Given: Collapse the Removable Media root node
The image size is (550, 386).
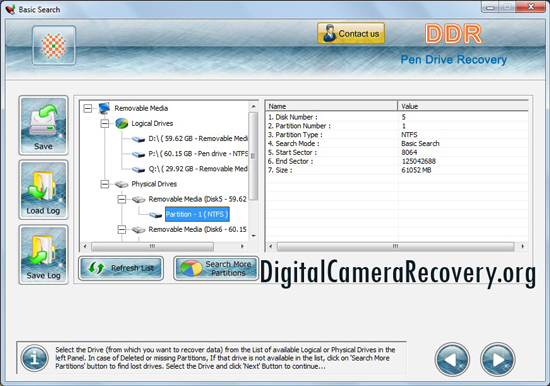Looking at the screenshot, I should click(x=88, y=108).
